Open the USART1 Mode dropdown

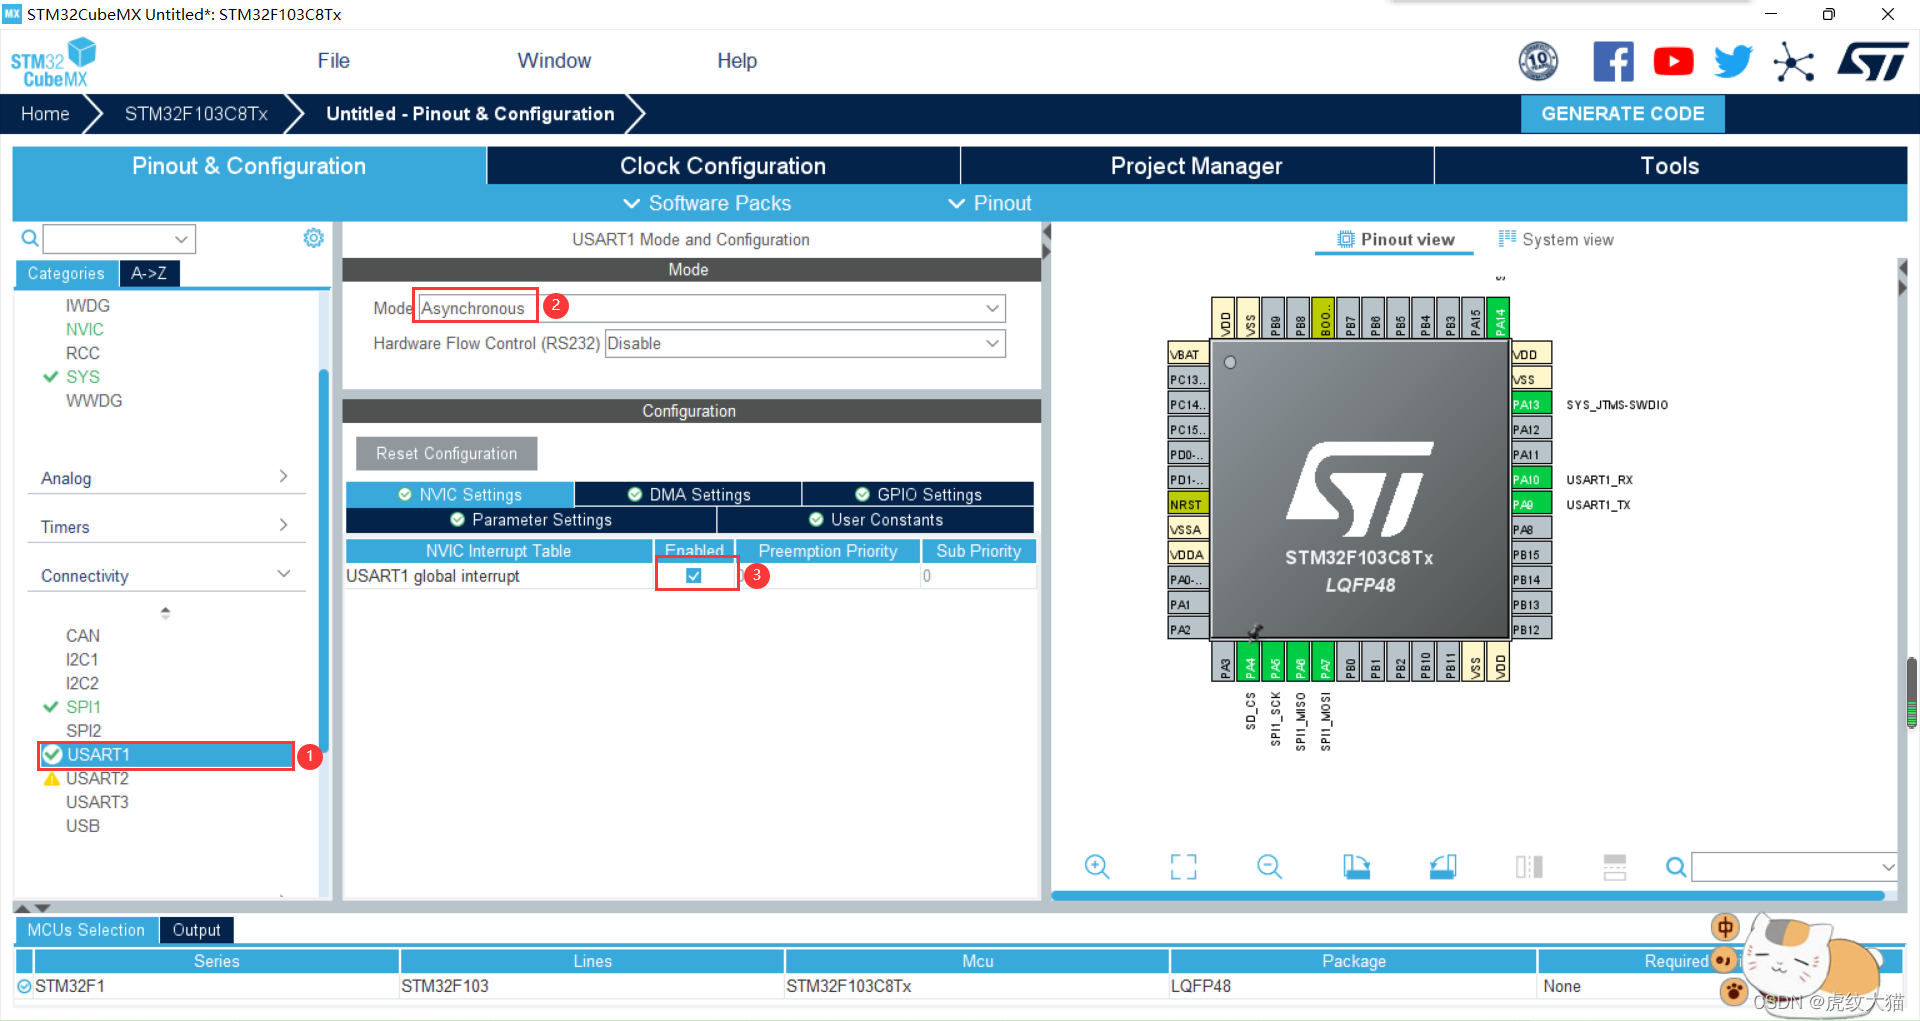709,308
